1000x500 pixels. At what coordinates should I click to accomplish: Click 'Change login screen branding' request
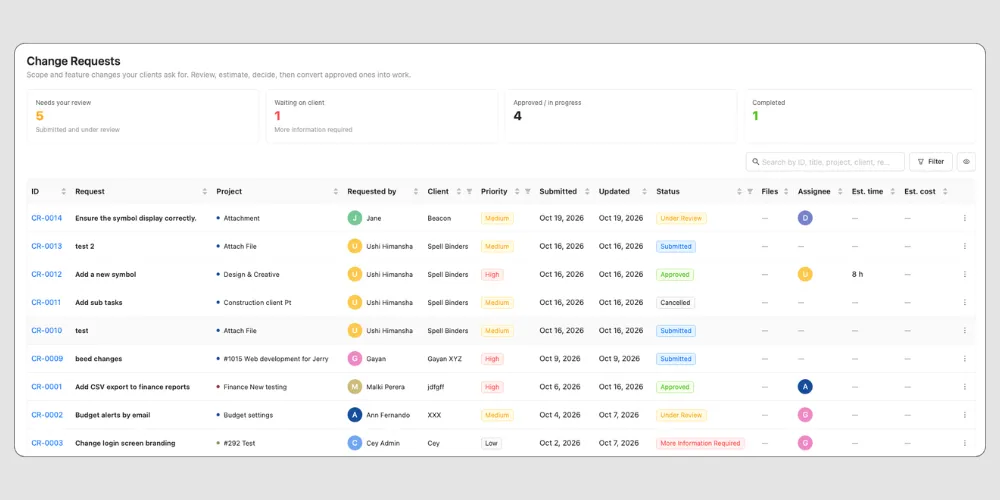(125, 443)
